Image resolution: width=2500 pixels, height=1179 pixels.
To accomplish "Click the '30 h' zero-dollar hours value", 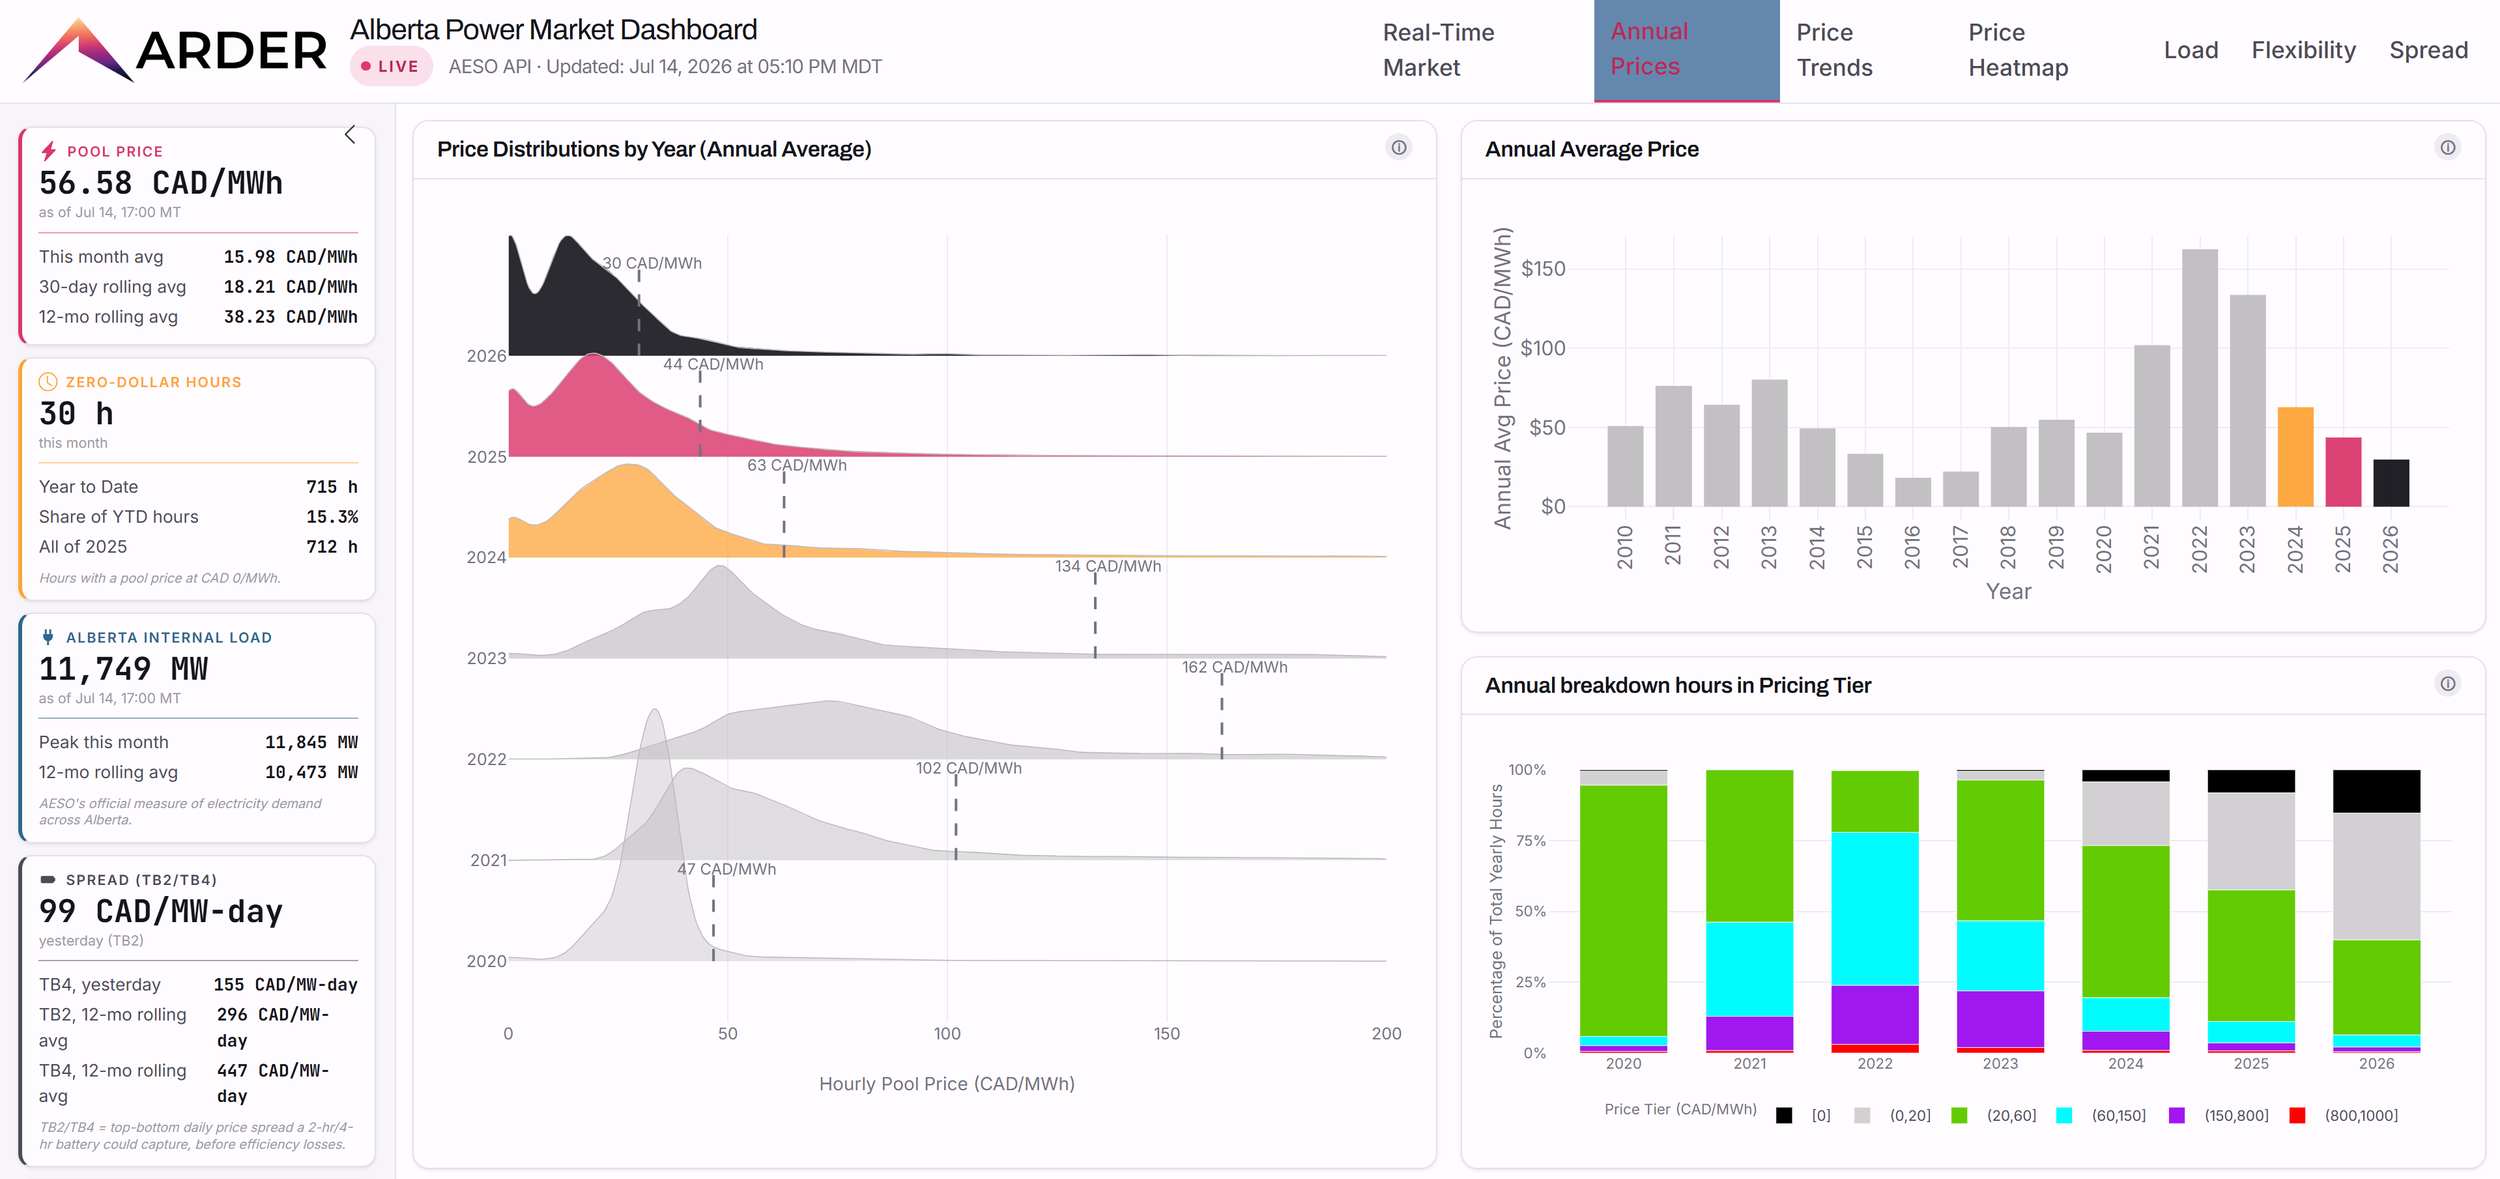I will 76,413.
